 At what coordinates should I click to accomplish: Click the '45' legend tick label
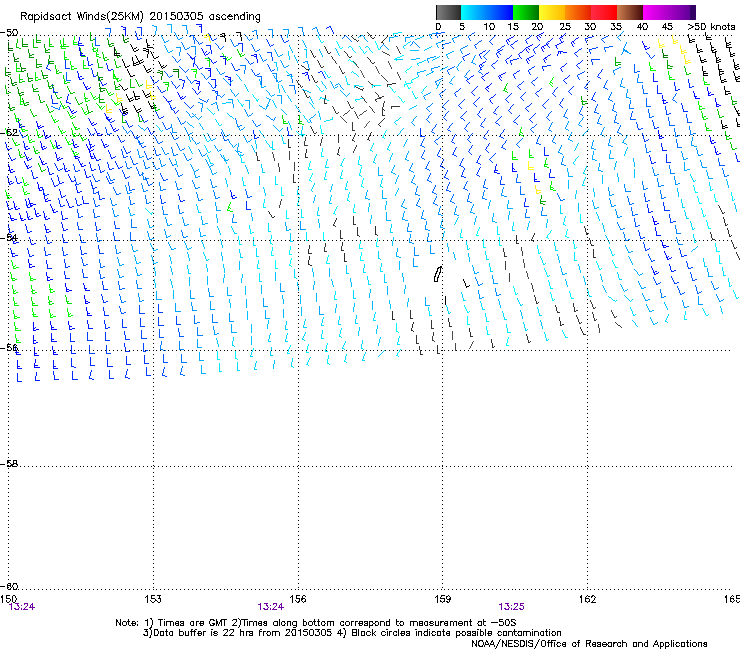667,27
